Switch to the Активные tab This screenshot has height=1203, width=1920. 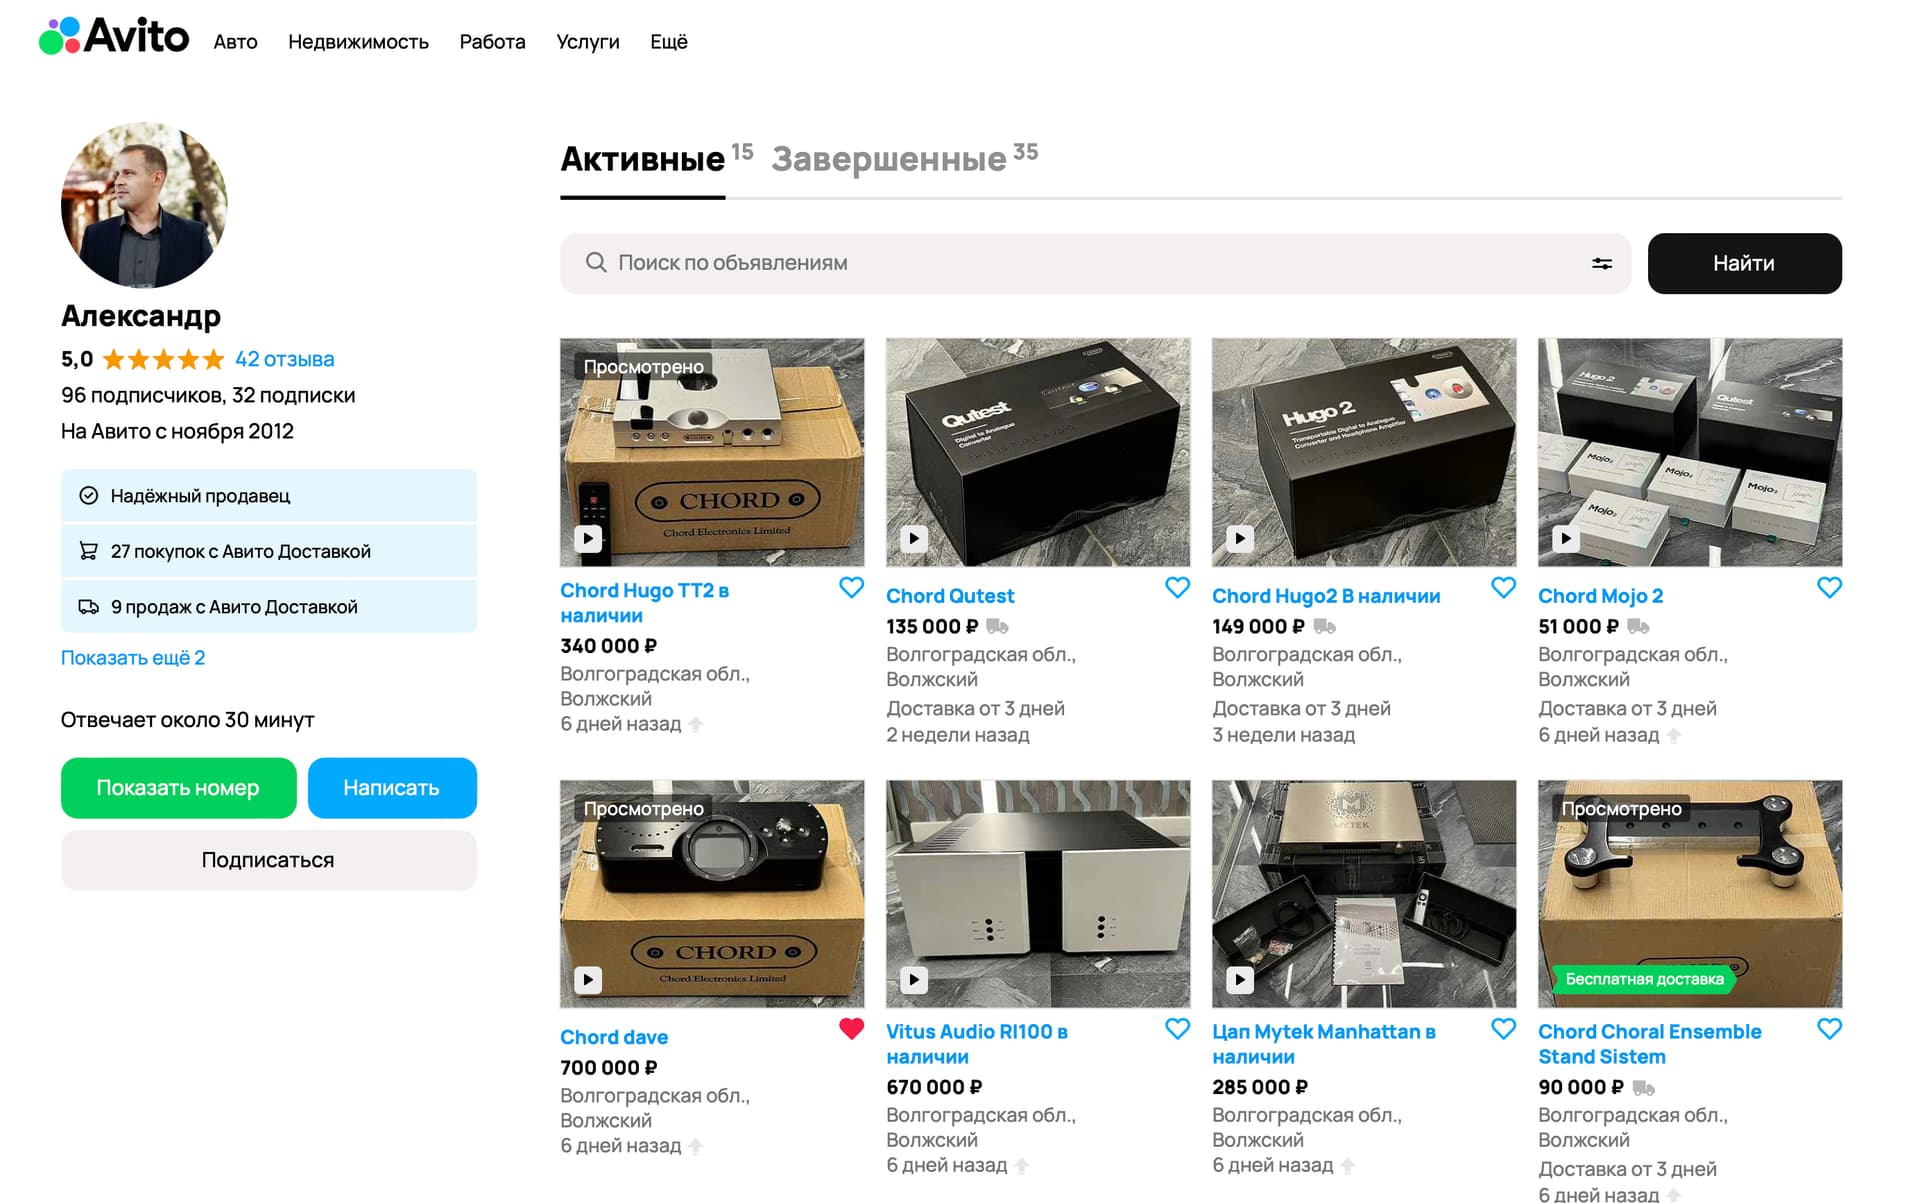coord(642,159)
